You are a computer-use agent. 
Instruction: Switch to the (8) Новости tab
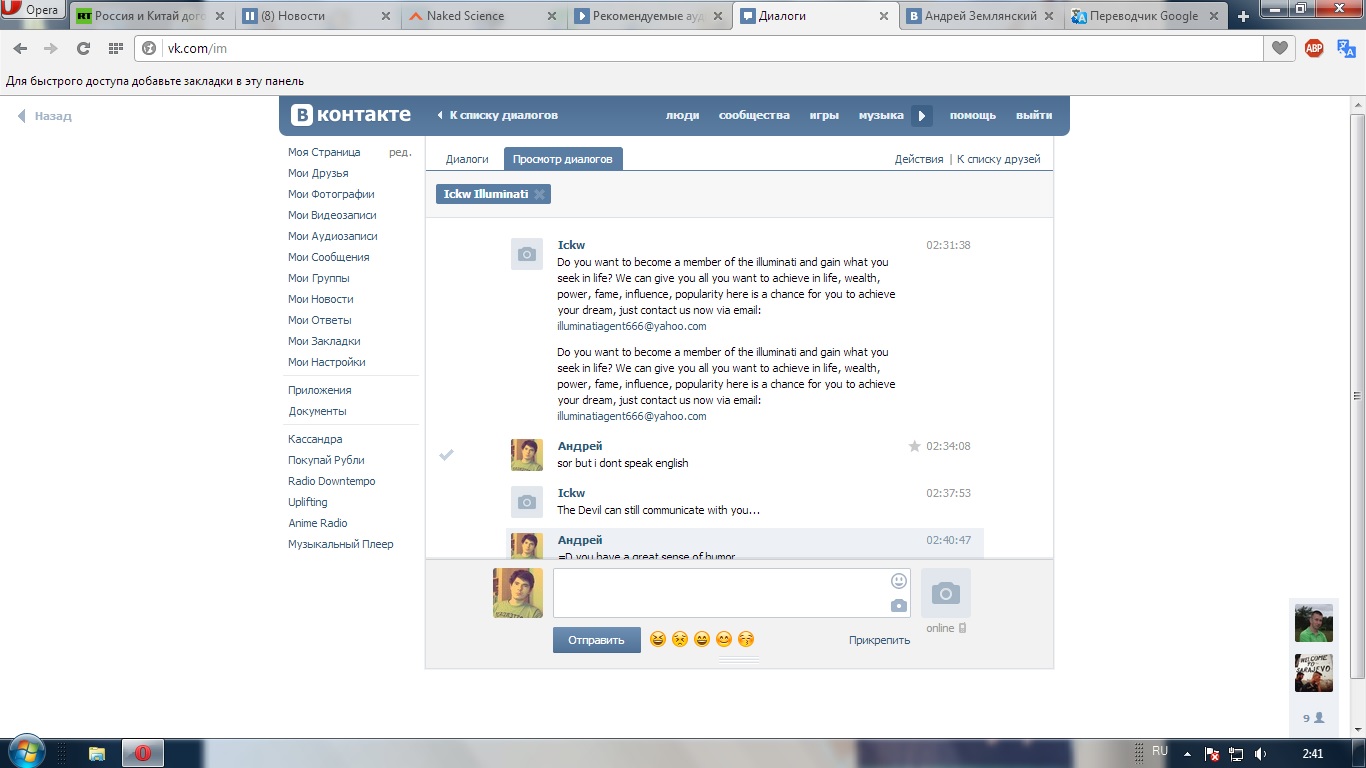(x=317, y=16)
